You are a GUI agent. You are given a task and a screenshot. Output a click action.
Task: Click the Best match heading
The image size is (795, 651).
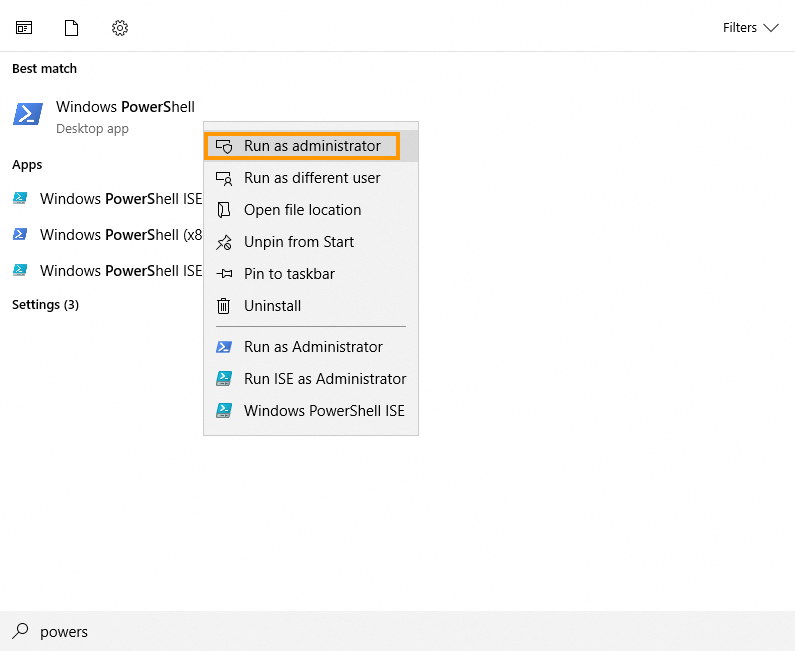45,68
